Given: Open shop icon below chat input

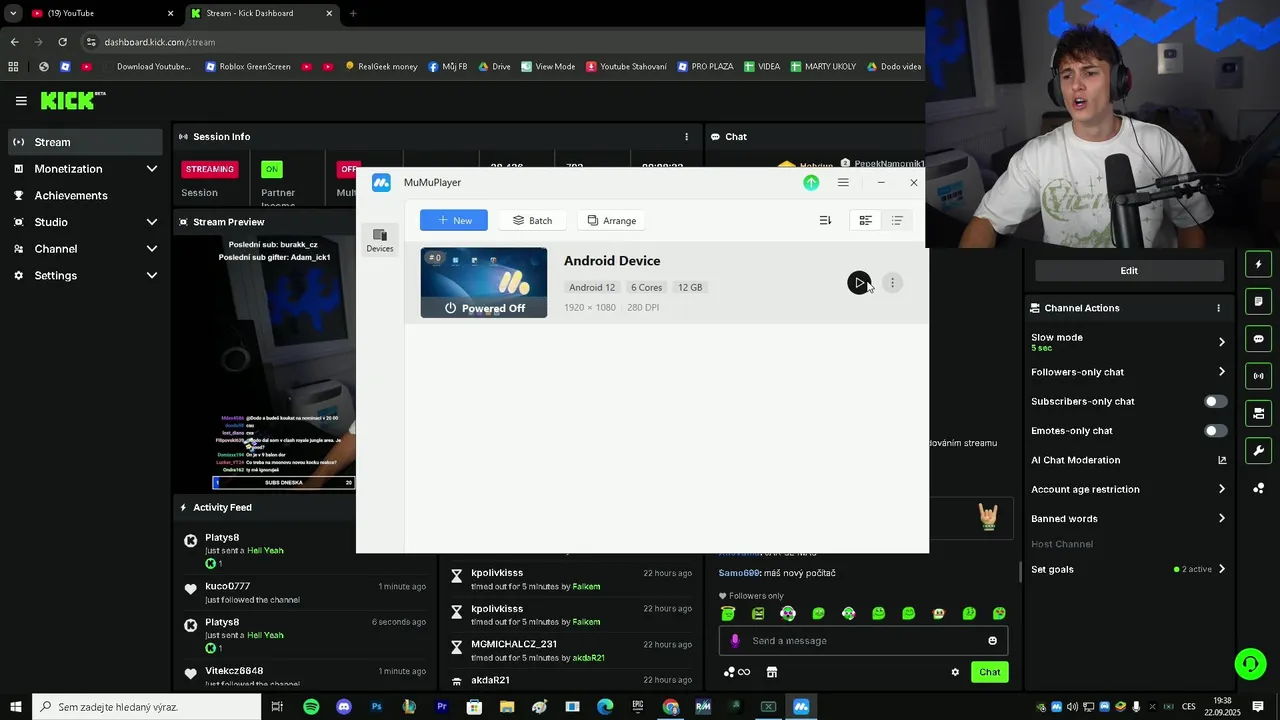Looking at the screenshot, I should point(772,672).
